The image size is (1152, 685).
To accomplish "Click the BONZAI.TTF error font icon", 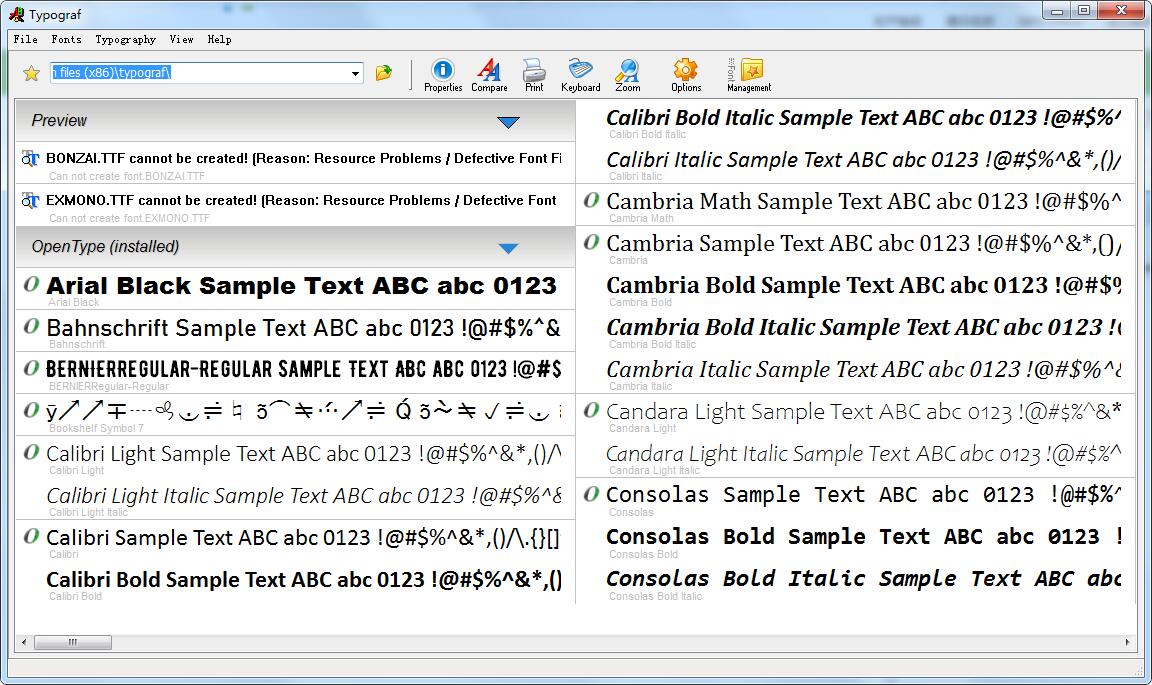I will [x=30, y=158].
